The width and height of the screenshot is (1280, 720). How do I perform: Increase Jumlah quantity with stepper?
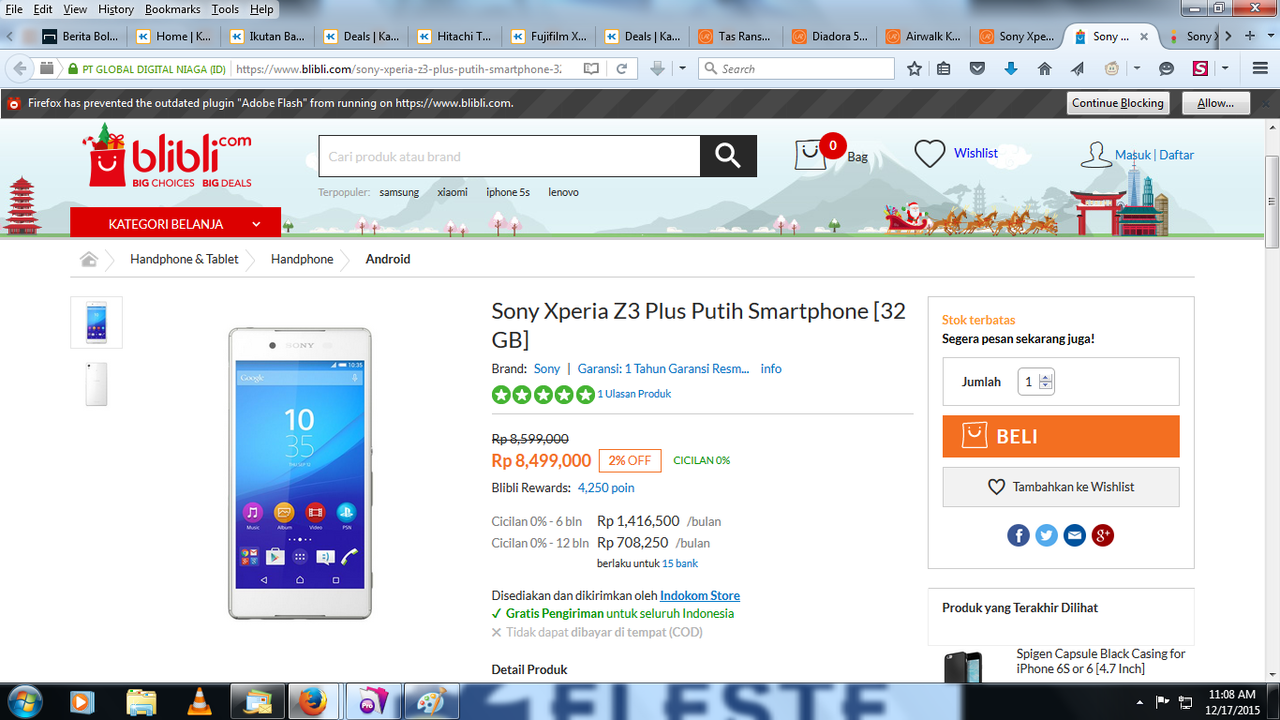point(1046,378)
